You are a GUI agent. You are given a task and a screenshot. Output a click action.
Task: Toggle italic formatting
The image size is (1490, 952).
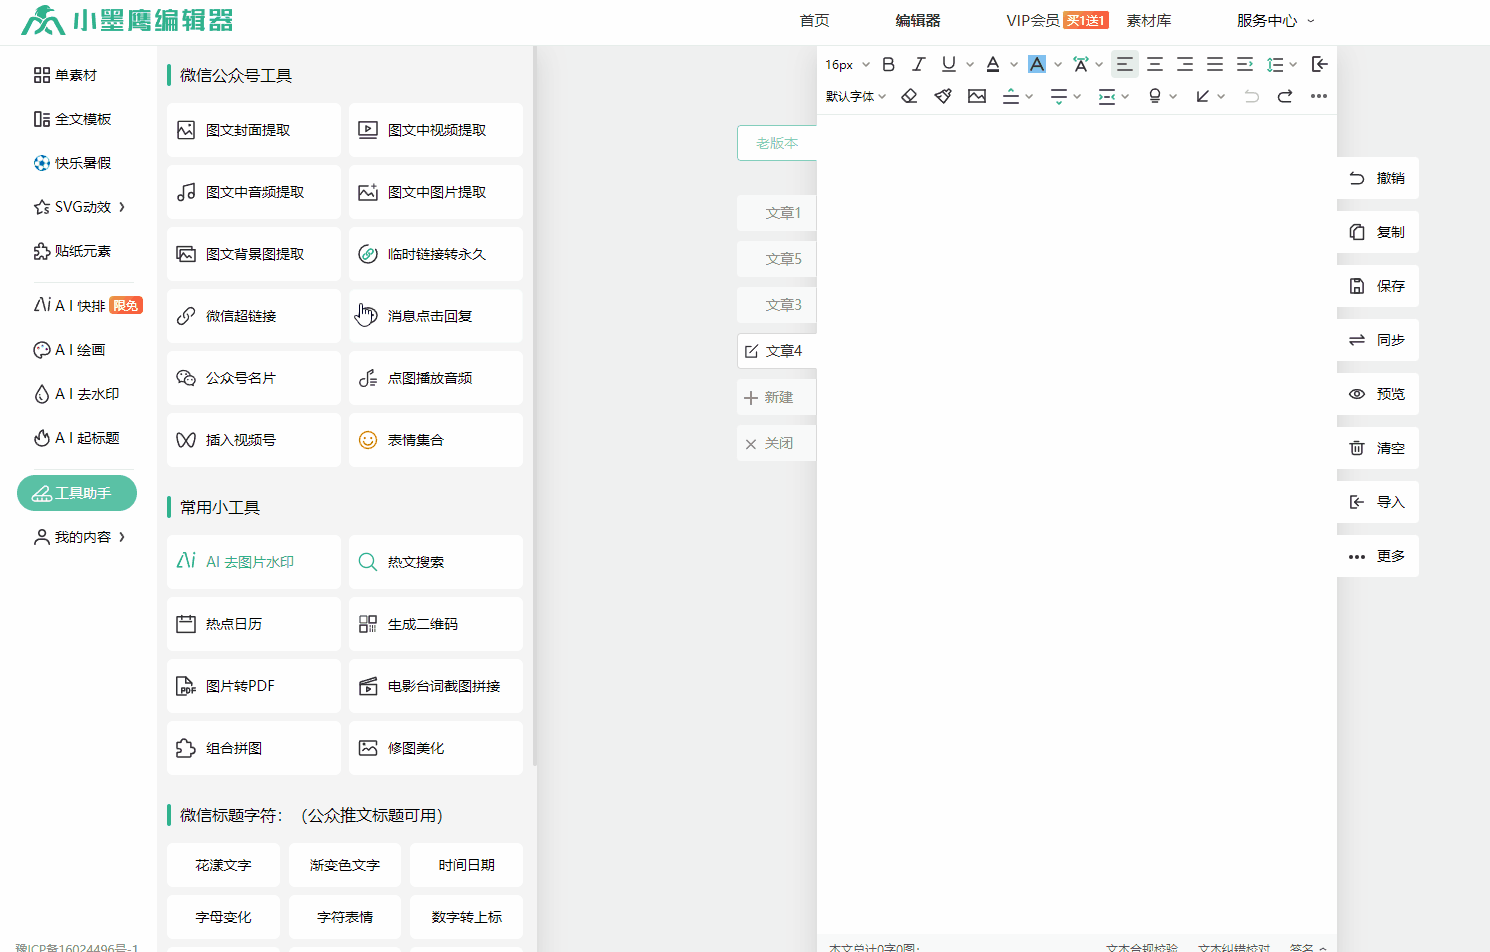[x=918, y=64]
